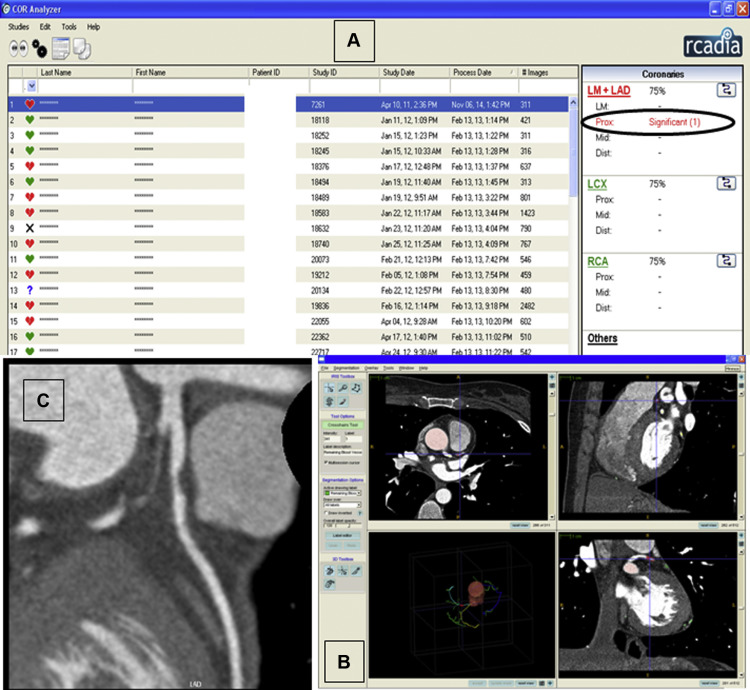Click the red heart icon in row 1
The height and width of the screenshot is (690, 750).
[x=30, y=104]
